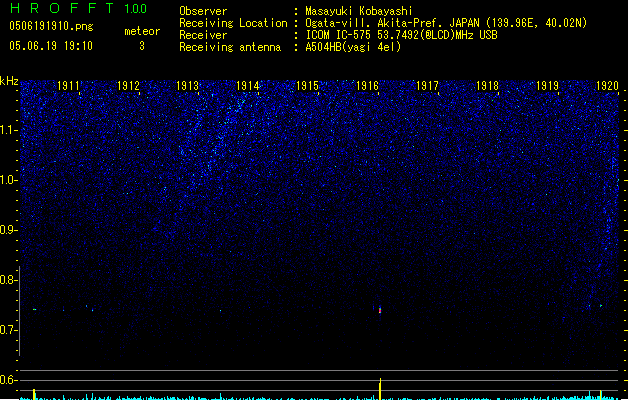Viewport: 629px width, 400px height.
Task: Click the meteor label
Action: (142, 31)
